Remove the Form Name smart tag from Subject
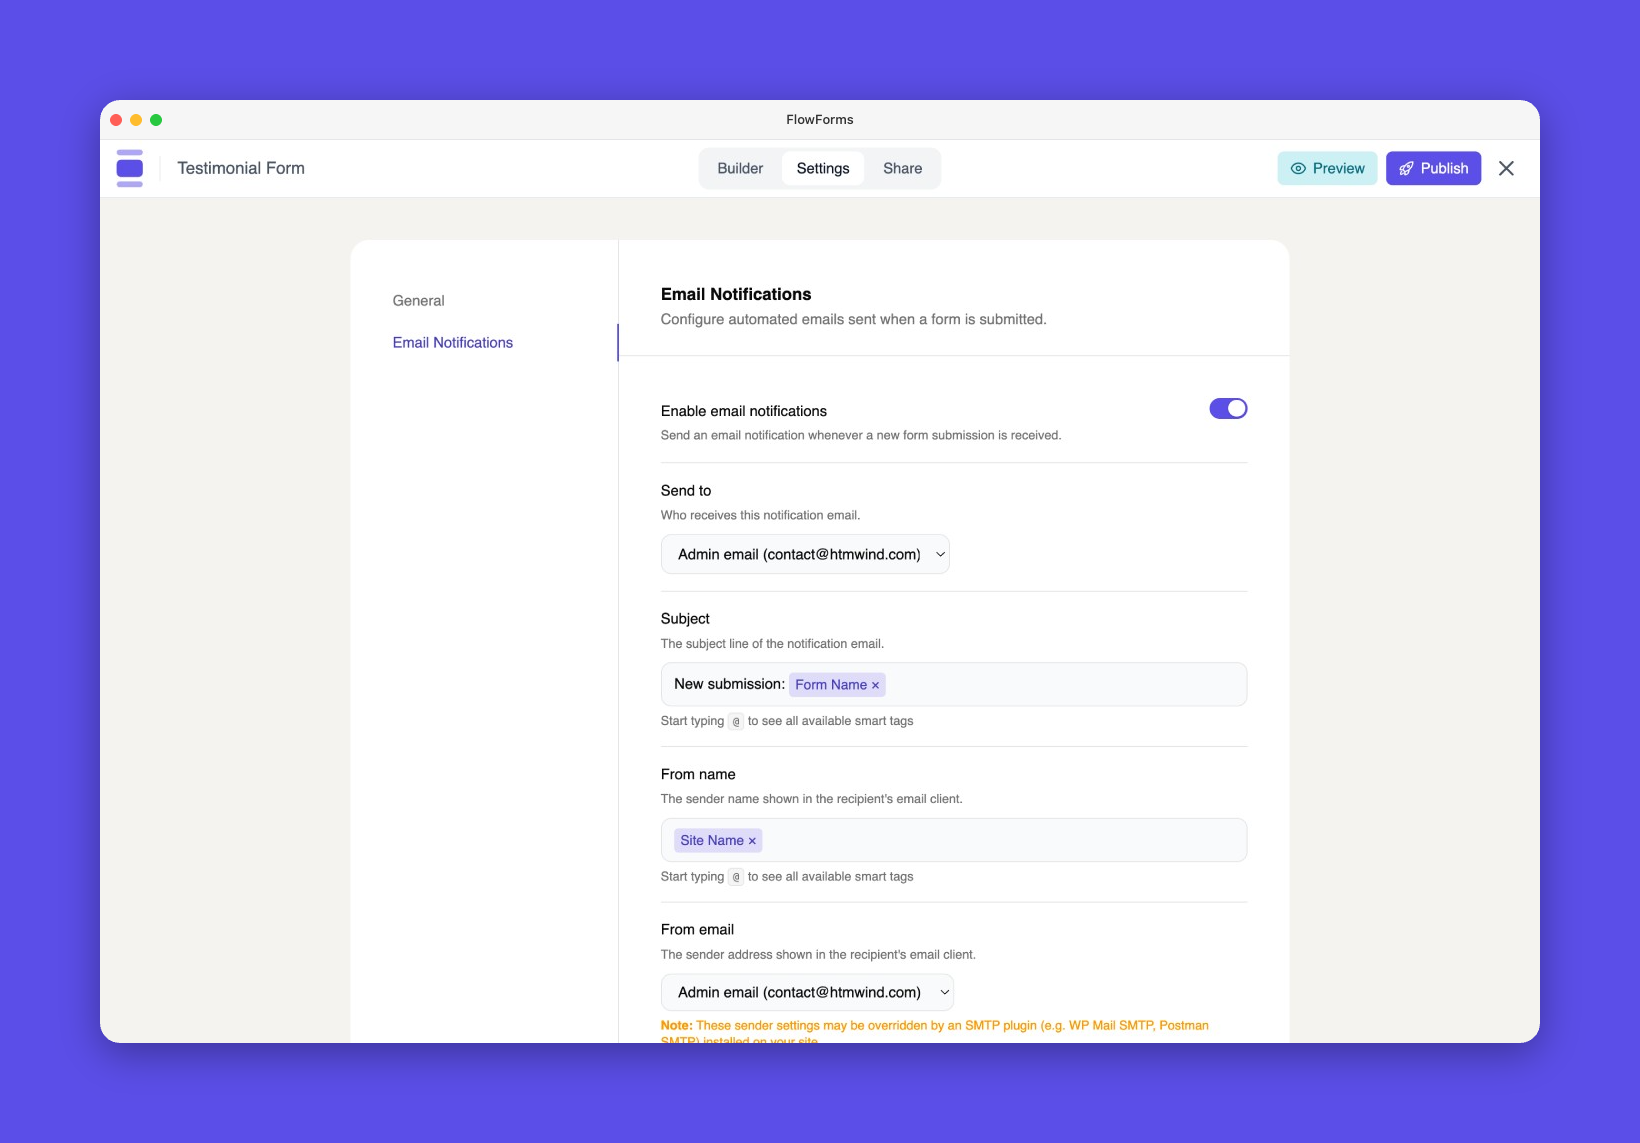The width and height of the screenshot is (1640, 1143). coord(875,684)
